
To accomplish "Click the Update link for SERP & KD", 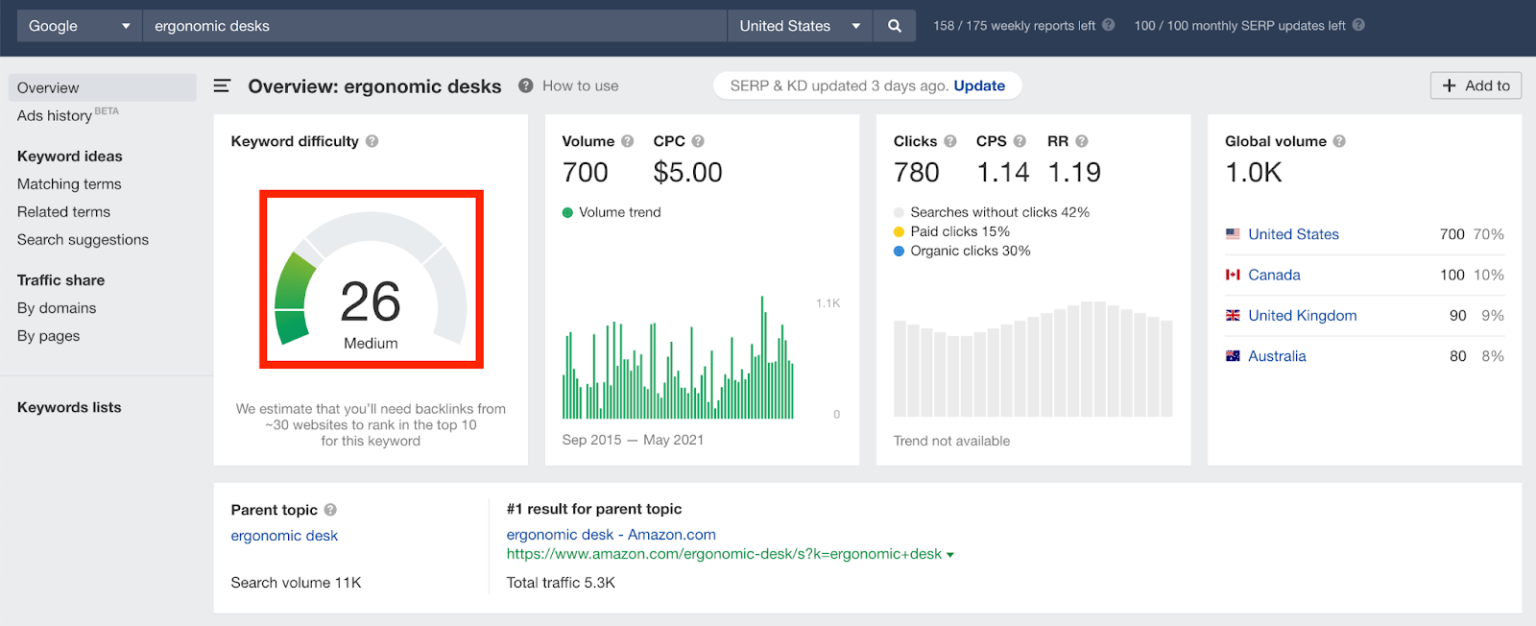I will pos(978,85).
